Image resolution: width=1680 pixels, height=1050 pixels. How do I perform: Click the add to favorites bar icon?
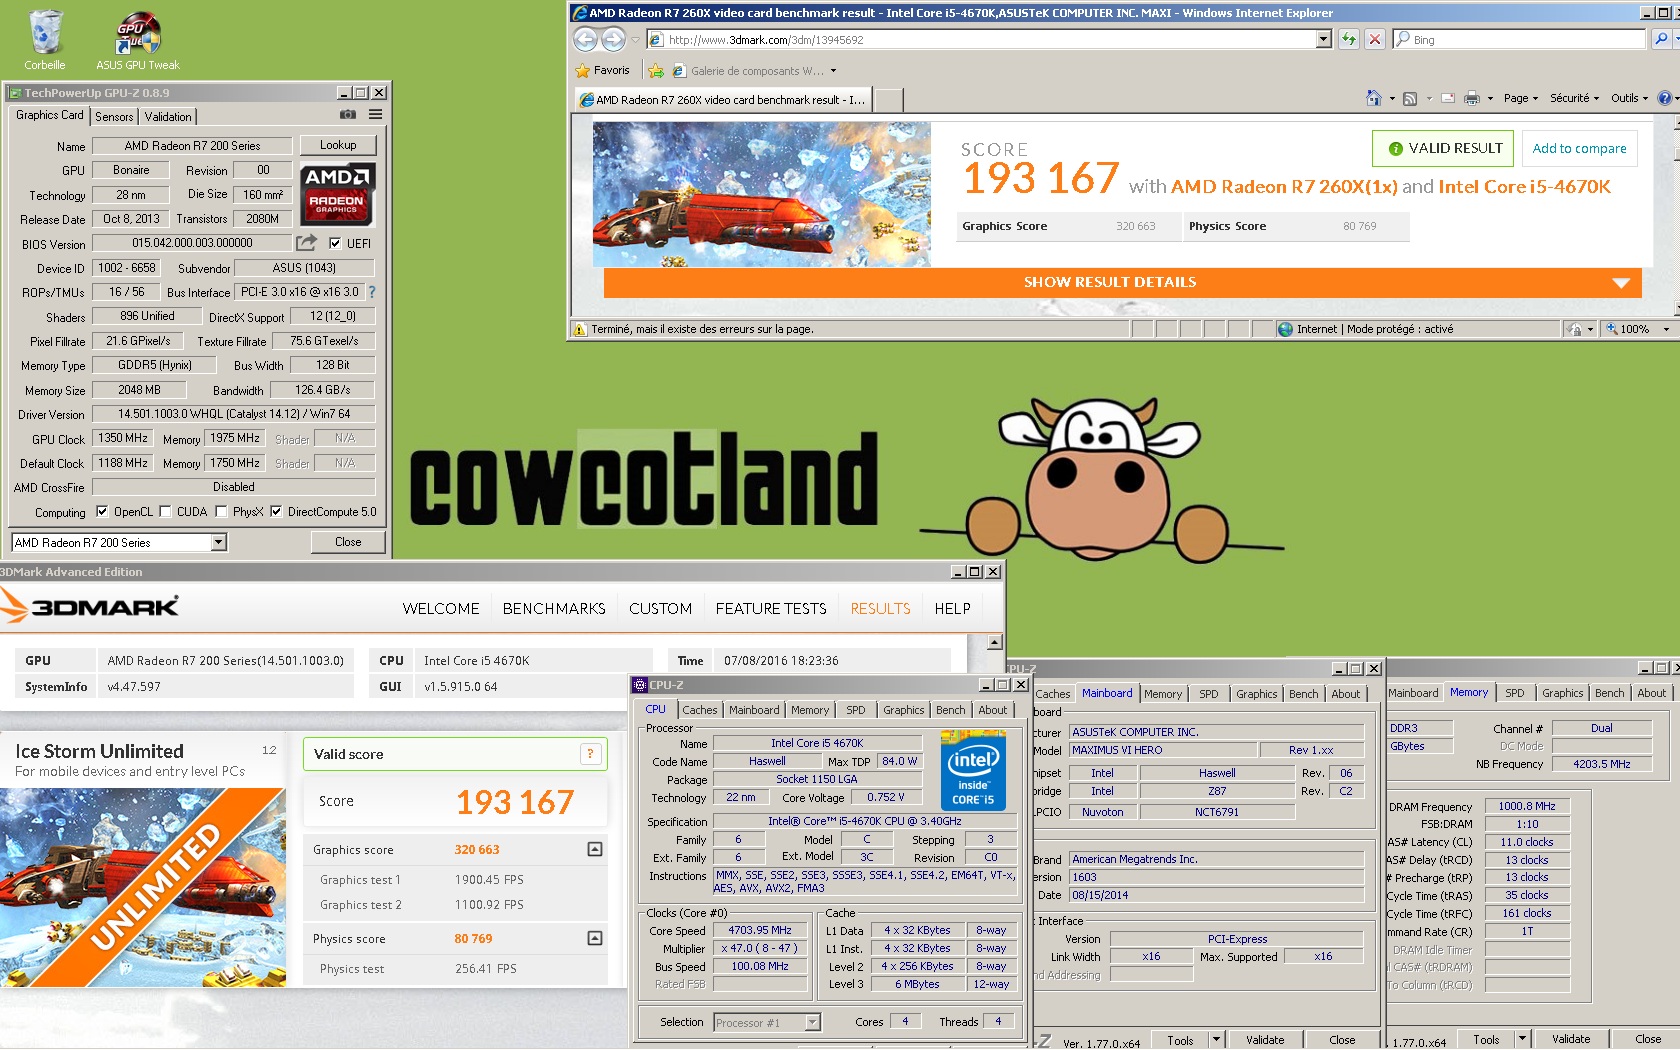pos(656,71)
